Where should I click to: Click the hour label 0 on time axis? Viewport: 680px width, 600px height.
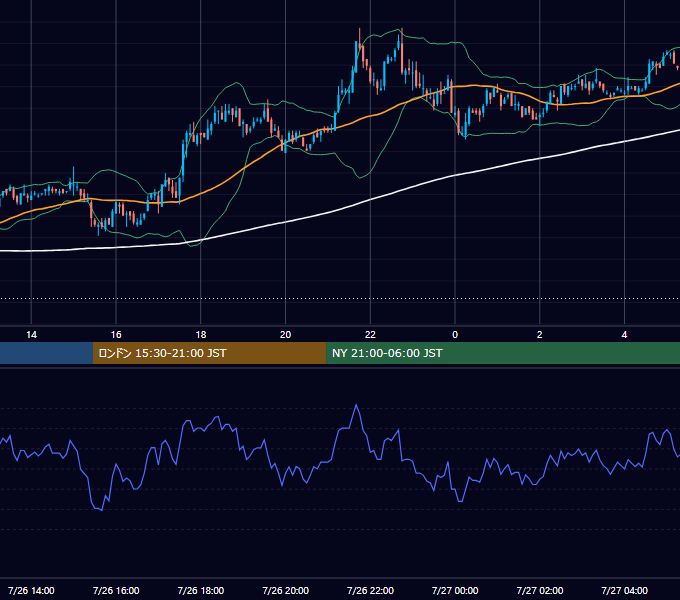point(455,335)
